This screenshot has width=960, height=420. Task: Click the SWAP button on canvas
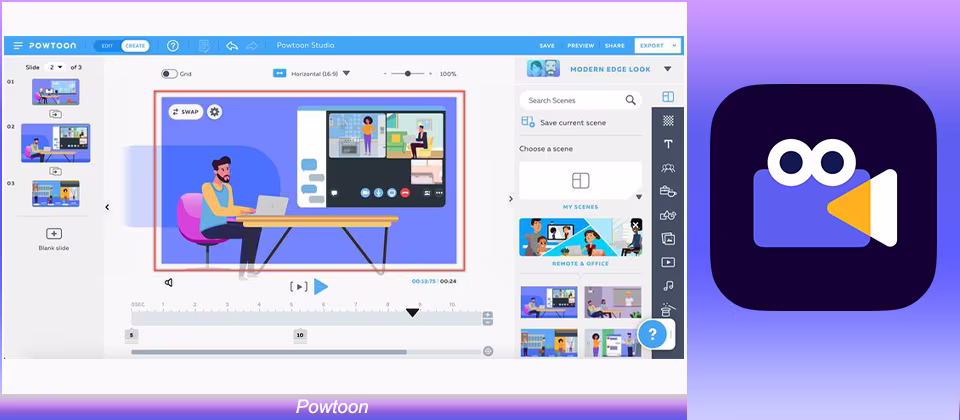[x=186, y=111]
